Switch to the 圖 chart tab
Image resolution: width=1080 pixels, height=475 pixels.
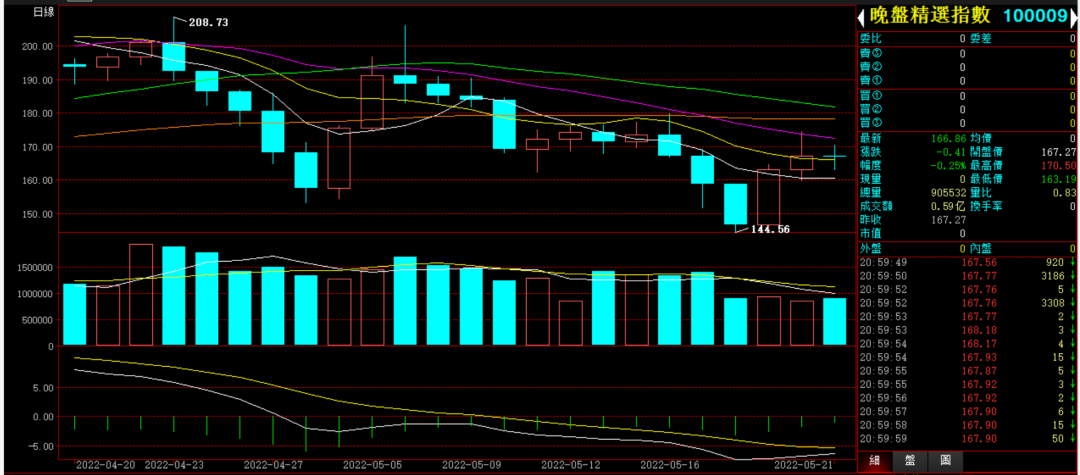[x=945, y=461]
